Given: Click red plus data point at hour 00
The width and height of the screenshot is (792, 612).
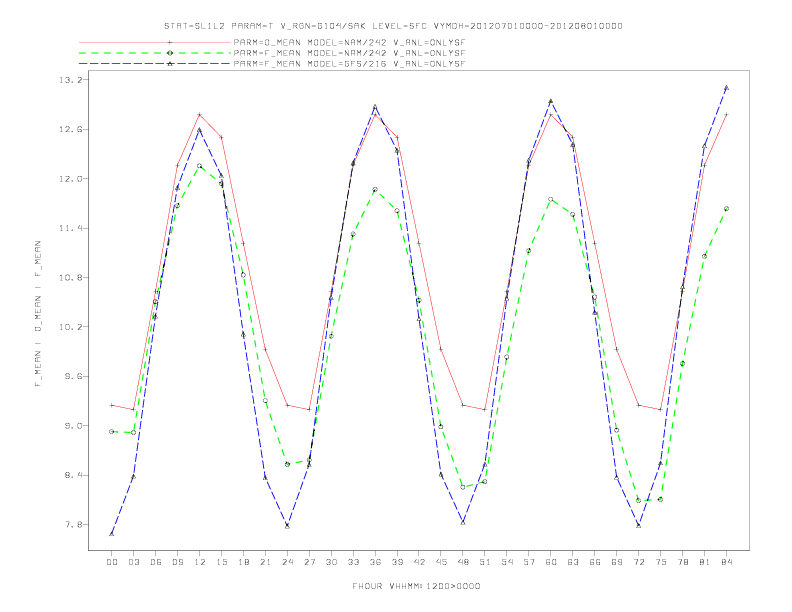Looking at the screenshot, I should [112, 405].
